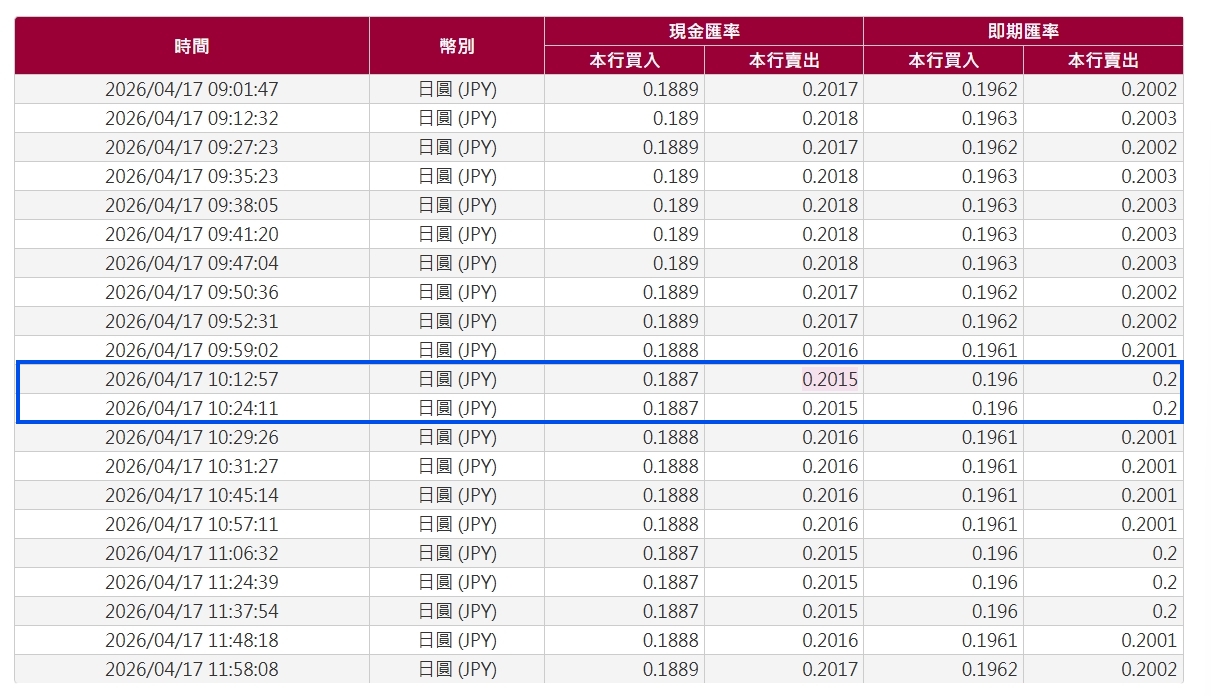Click spot buy 0.1962 in 09:01:47 row
Screen dimensions: 1211x696
point(990,89)
